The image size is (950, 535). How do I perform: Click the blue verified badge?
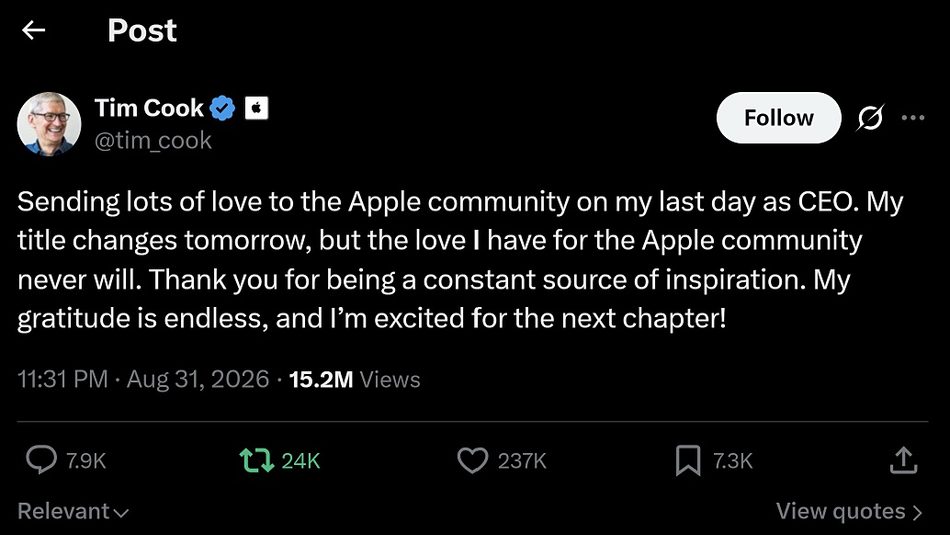pos(222,108)
